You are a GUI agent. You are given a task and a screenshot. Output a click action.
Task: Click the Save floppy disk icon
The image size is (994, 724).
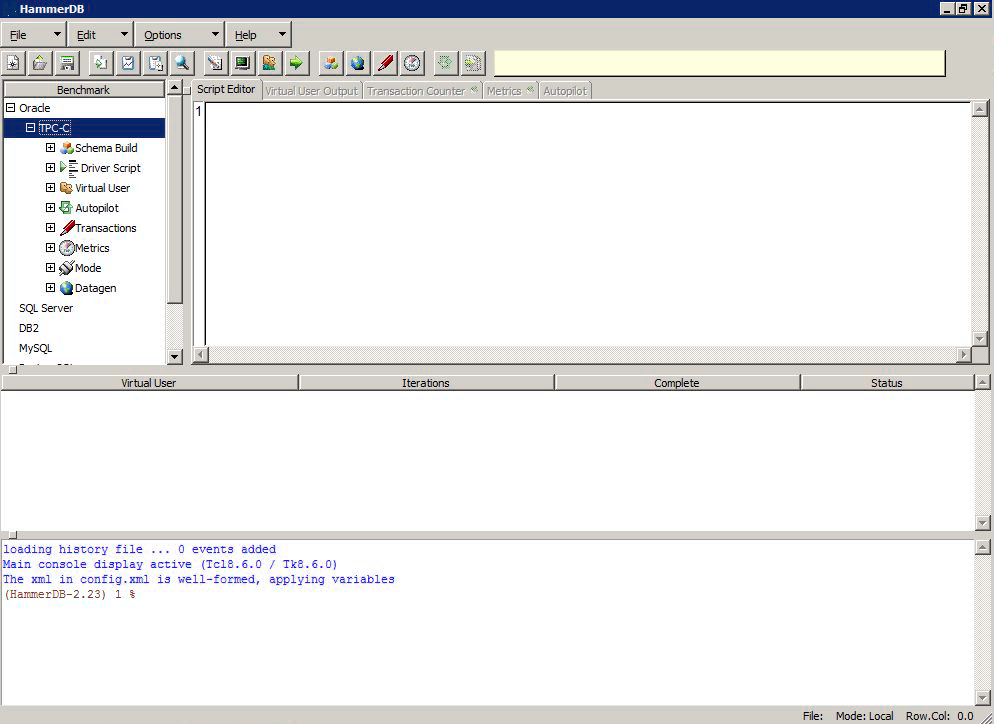pyautogui.click(x=67, y=63)
